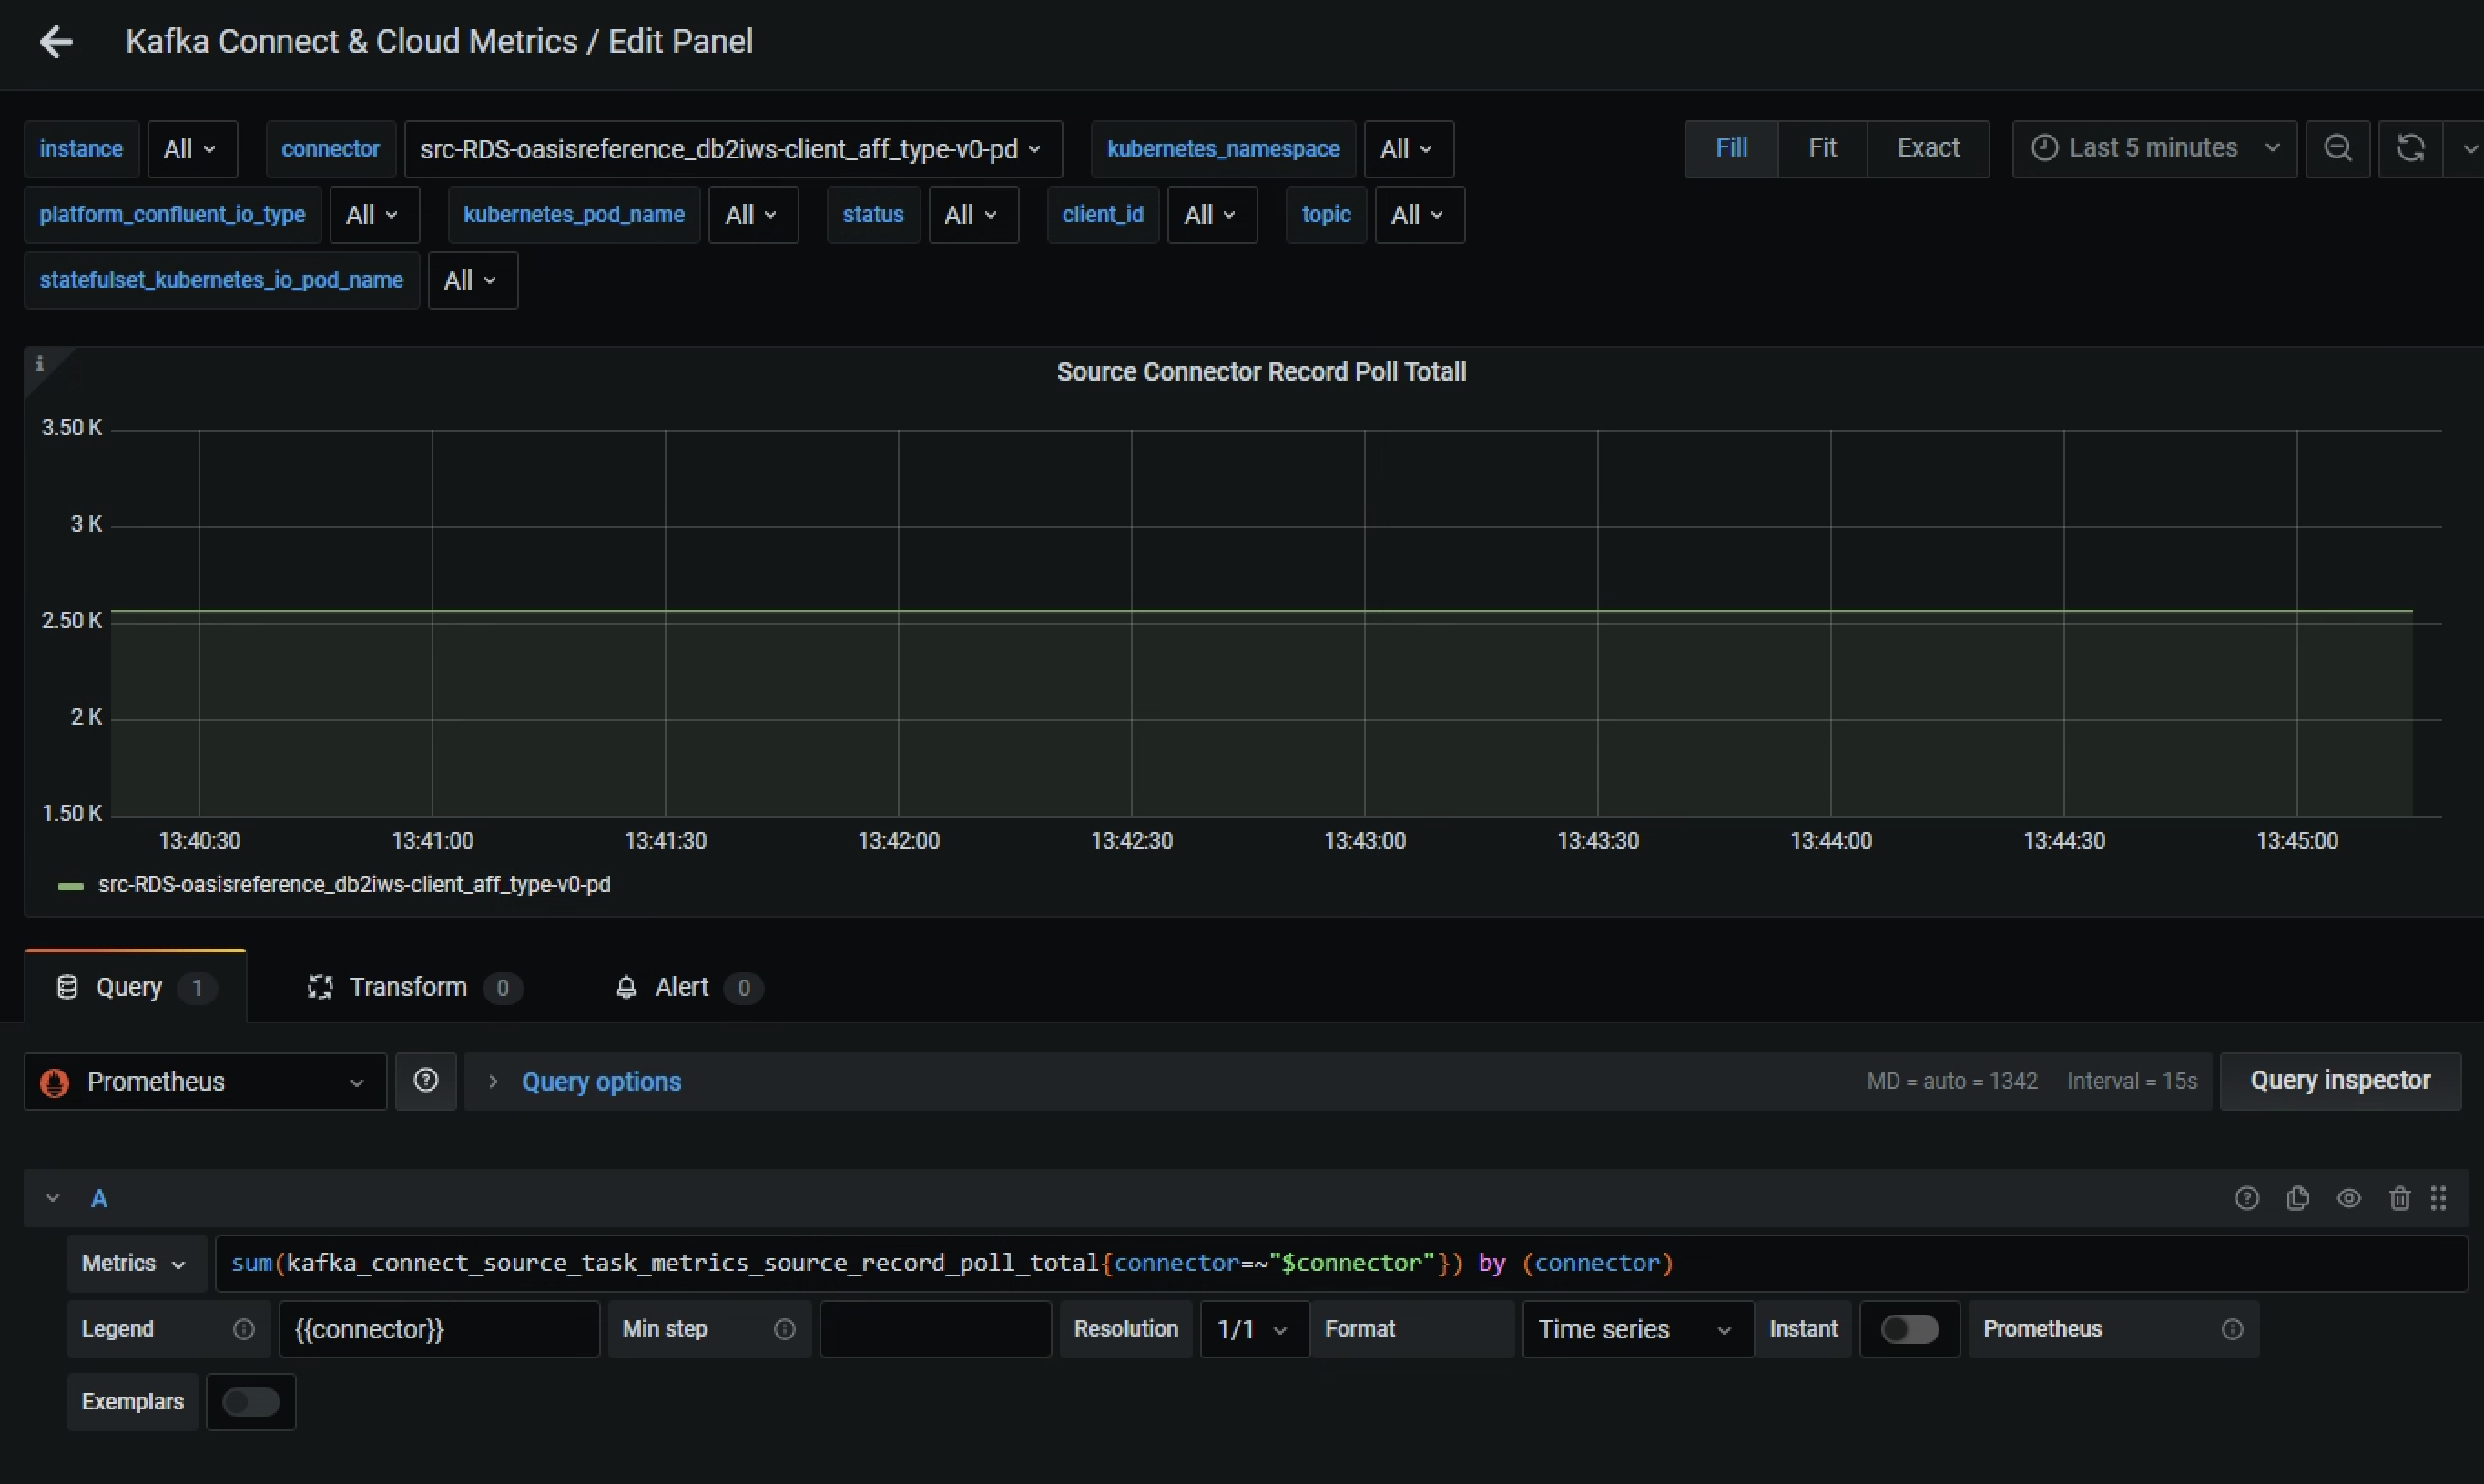Zoom out the time range with magnifier icon

[x=2339, y=148]
